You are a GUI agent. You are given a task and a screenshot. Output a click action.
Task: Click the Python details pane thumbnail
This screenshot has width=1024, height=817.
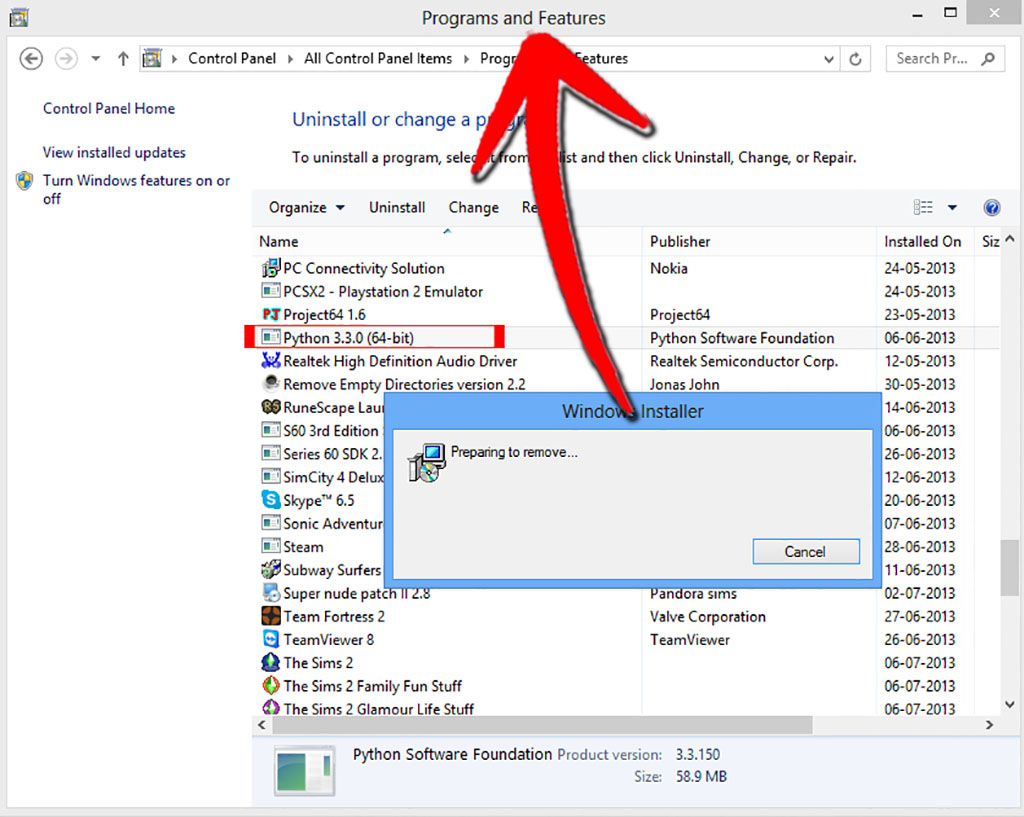point(304,771)
